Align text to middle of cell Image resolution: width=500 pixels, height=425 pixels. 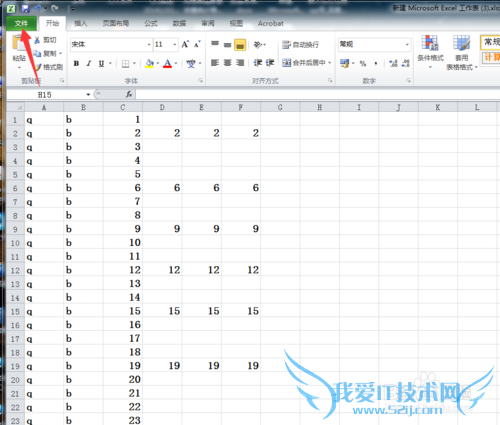point(227,44)
